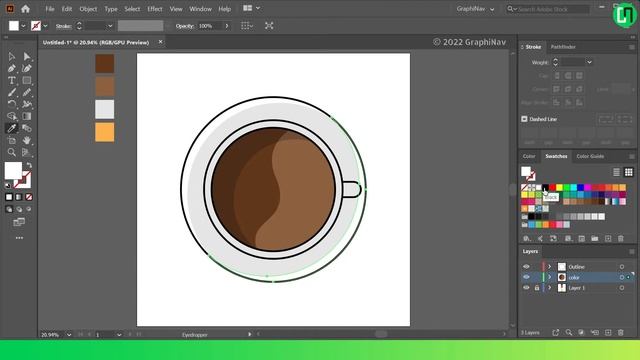Create new layer icon in Layers panel
This screenshot has width=640, height=360.
tap(608, 333)
